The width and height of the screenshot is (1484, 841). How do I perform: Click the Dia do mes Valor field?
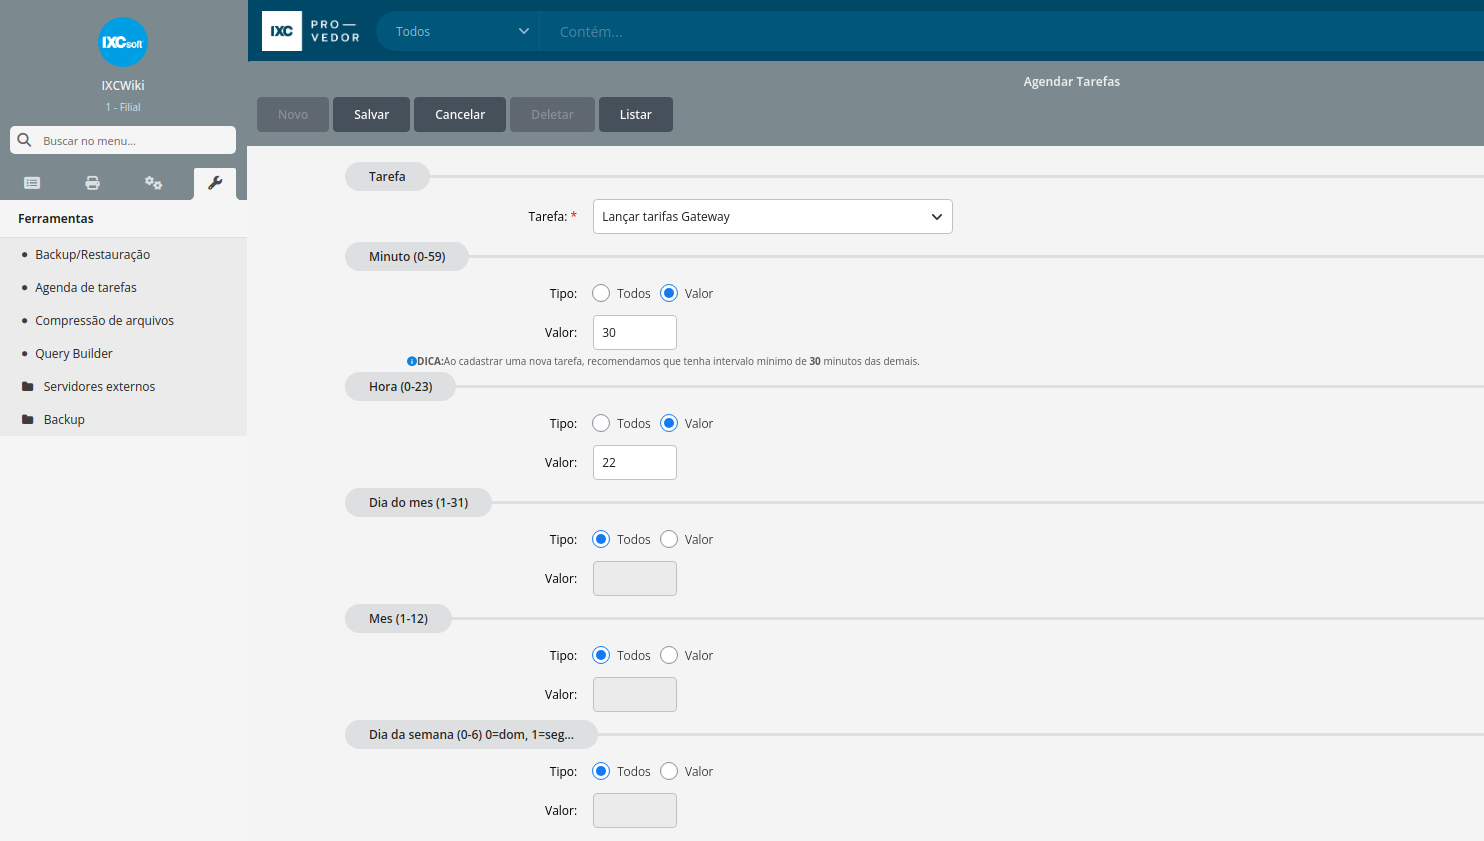(635, 578)
